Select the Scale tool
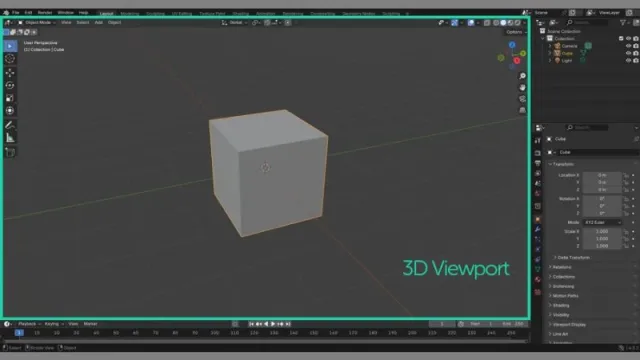Image resolution: width=640 pixels, height=360 pixels. coord(10,98)
